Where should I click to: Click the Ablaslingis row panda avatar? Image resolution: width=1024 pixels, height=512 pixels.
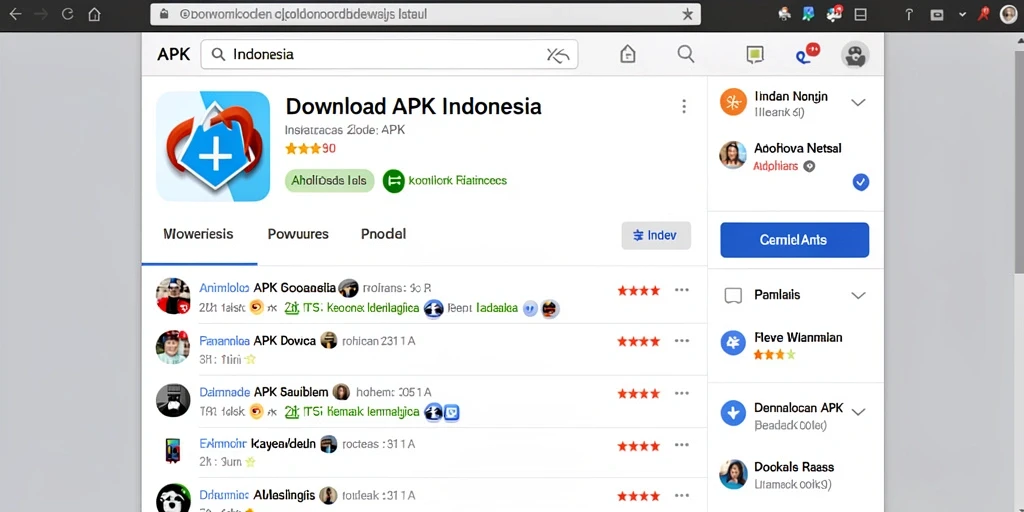173,498
